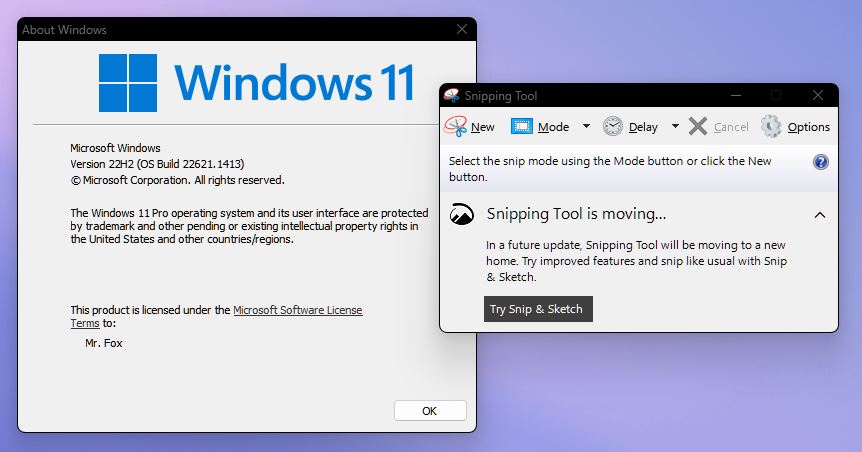Screen dimensions: 862x452
Task: Click the Cancel label in toolbar
Action: 731,127
